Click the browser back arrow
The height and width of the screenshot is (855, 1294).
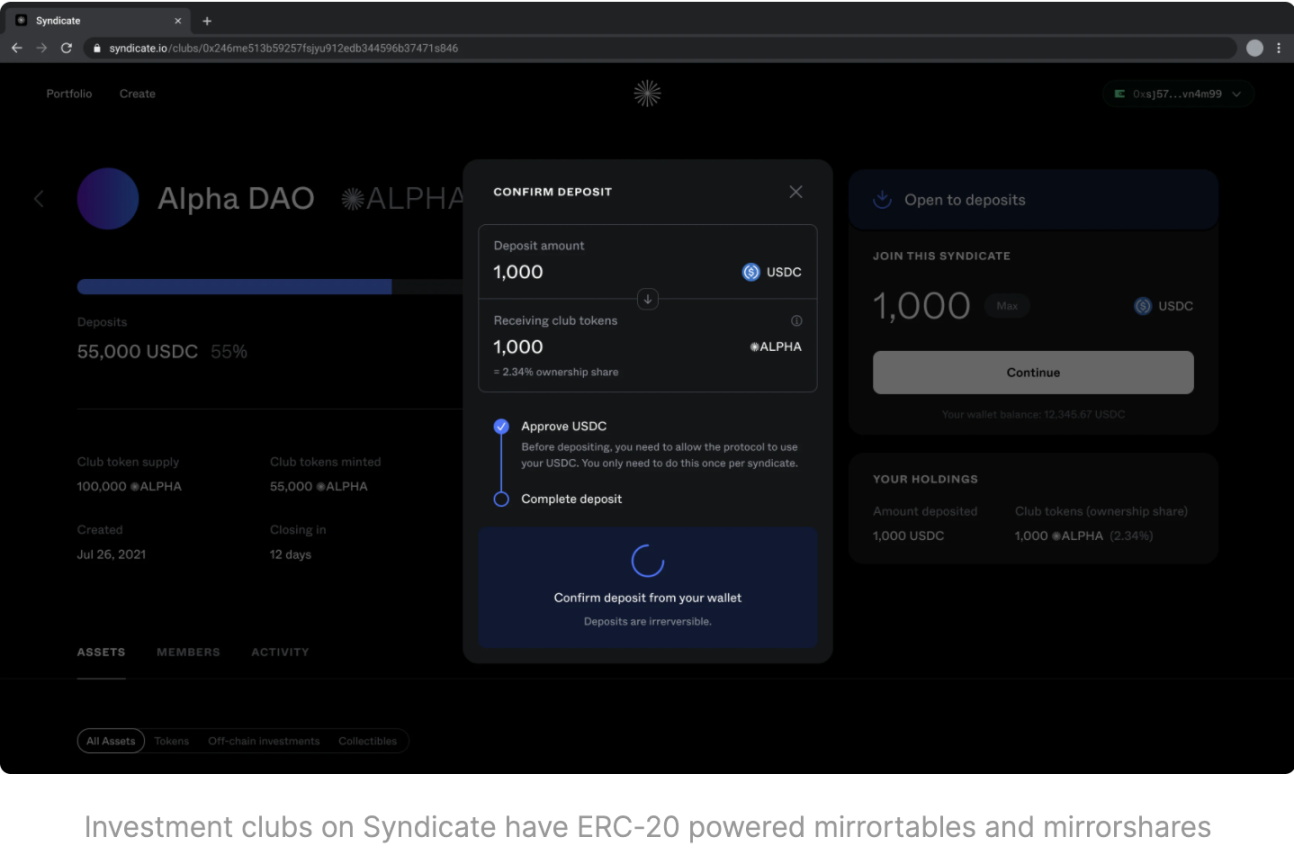coord(17,48)
